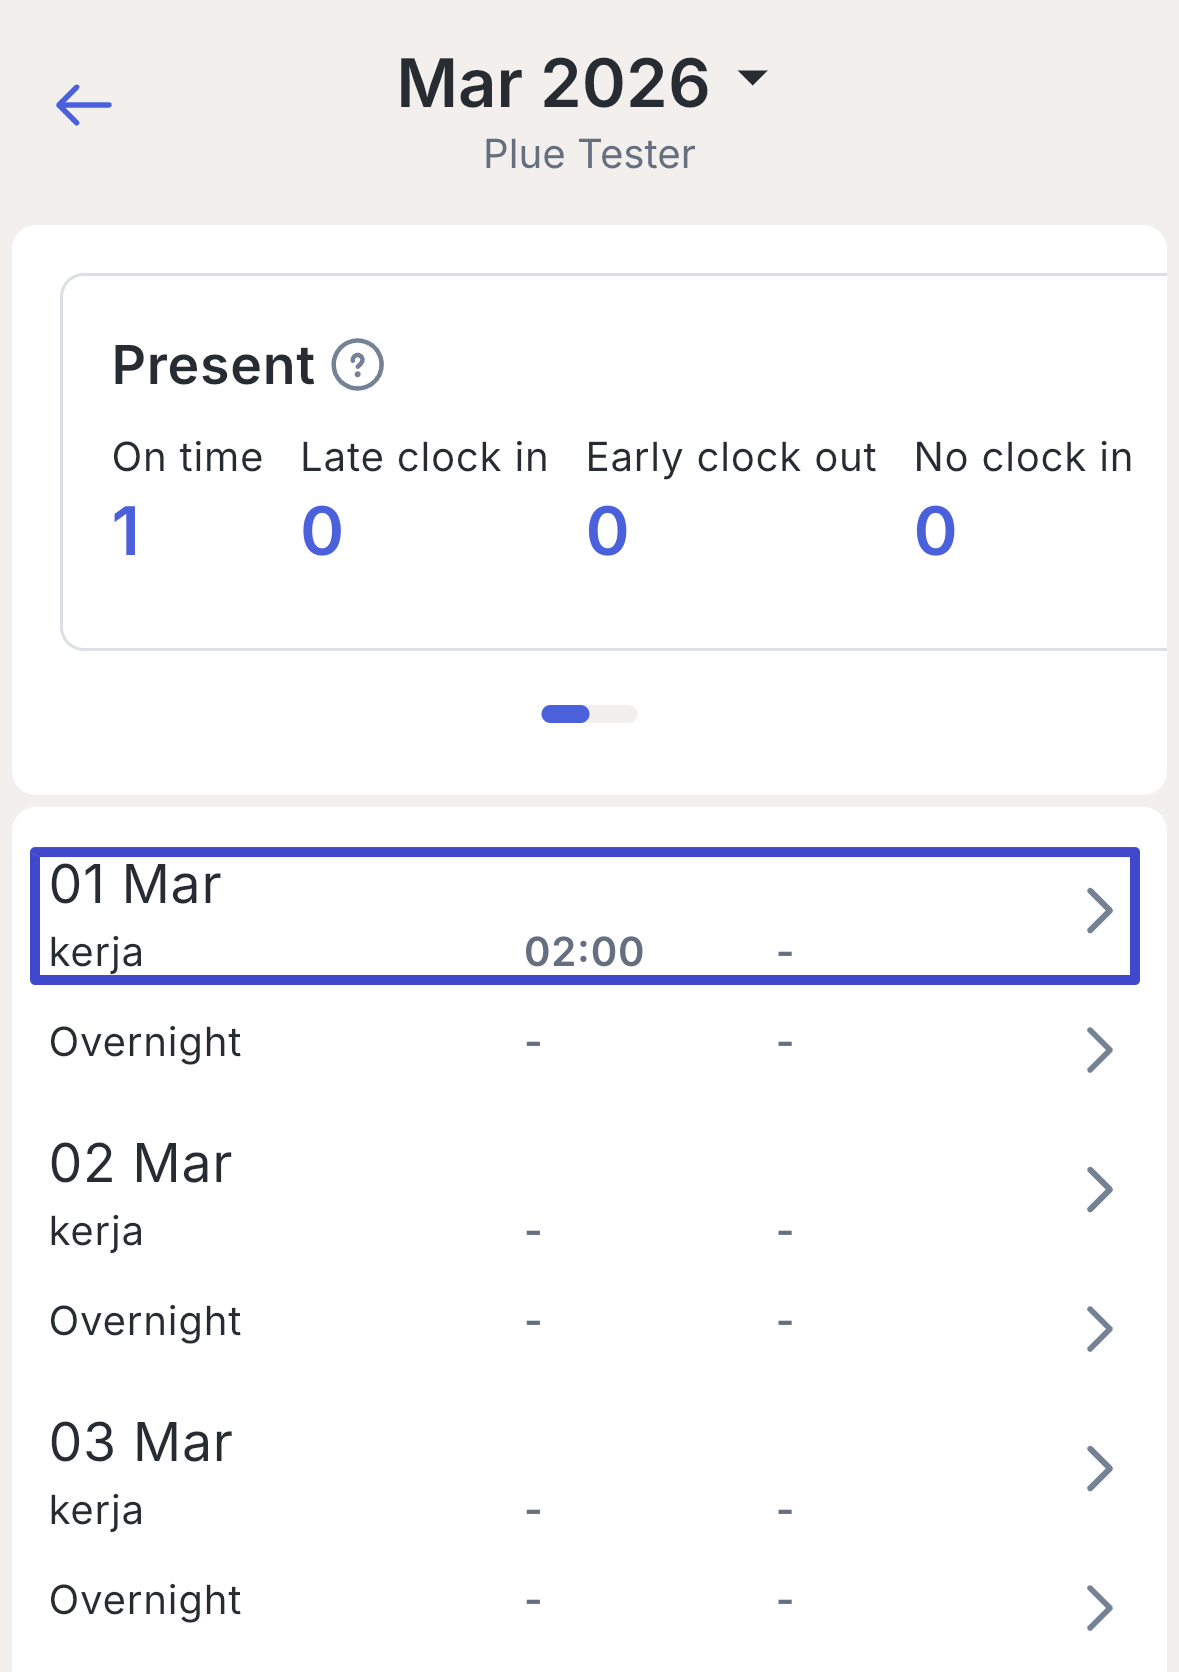
Task: Click the Early clock out count
Action: click(x=607, y=531)
